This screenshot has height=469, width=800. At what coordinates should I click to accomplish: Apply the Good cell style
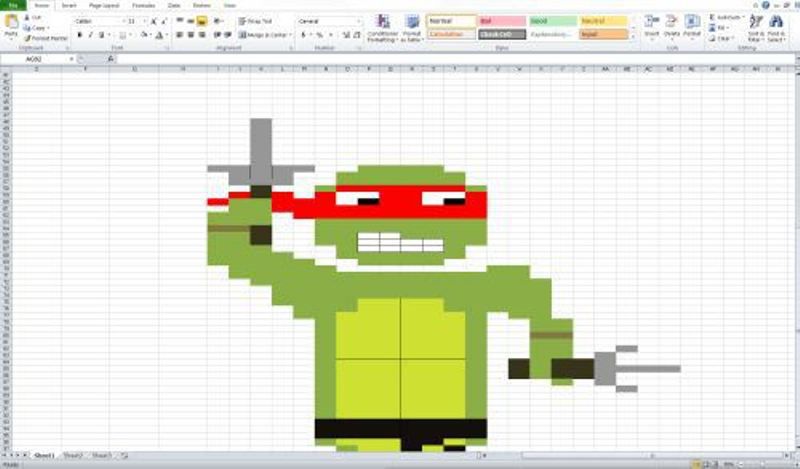(x=553, y=21)
